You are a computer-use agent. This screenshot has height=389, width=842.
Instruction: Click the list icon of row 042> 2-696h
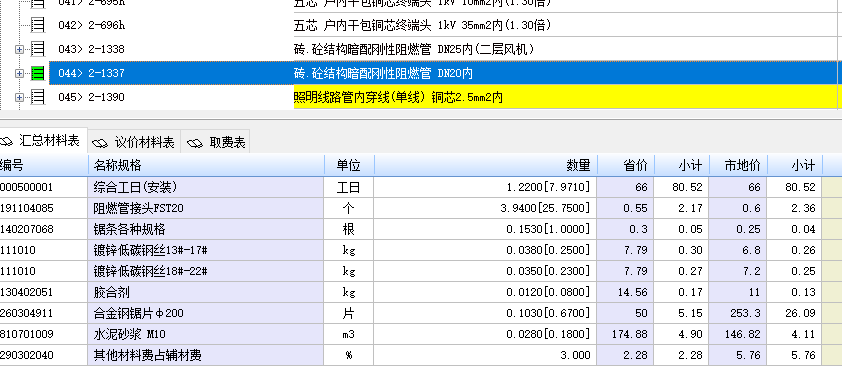38,25
